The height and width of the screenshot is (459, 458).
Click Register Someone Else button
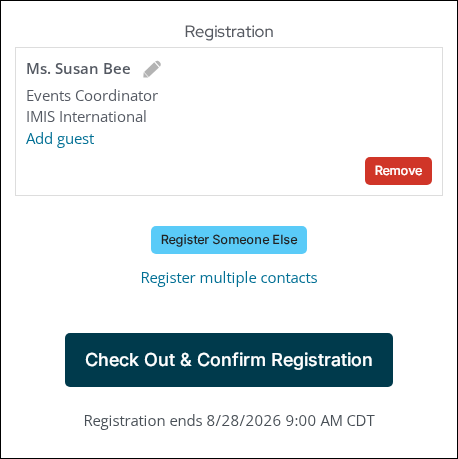[x=229, y=240]
